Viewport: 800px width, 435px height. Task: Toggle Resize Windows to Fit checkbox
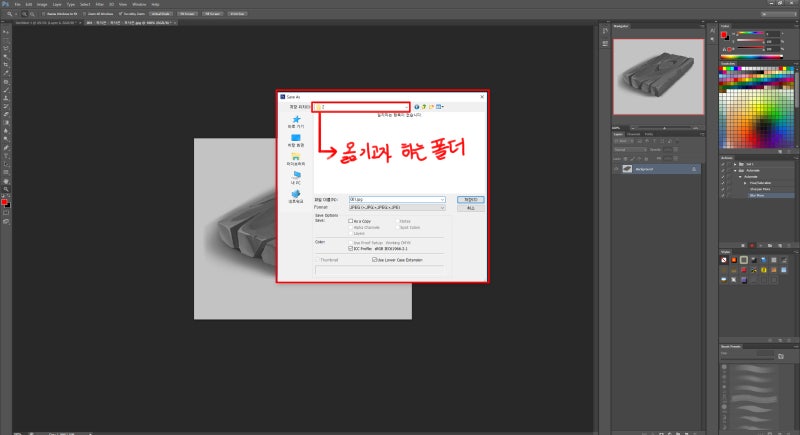pos(43,14)
